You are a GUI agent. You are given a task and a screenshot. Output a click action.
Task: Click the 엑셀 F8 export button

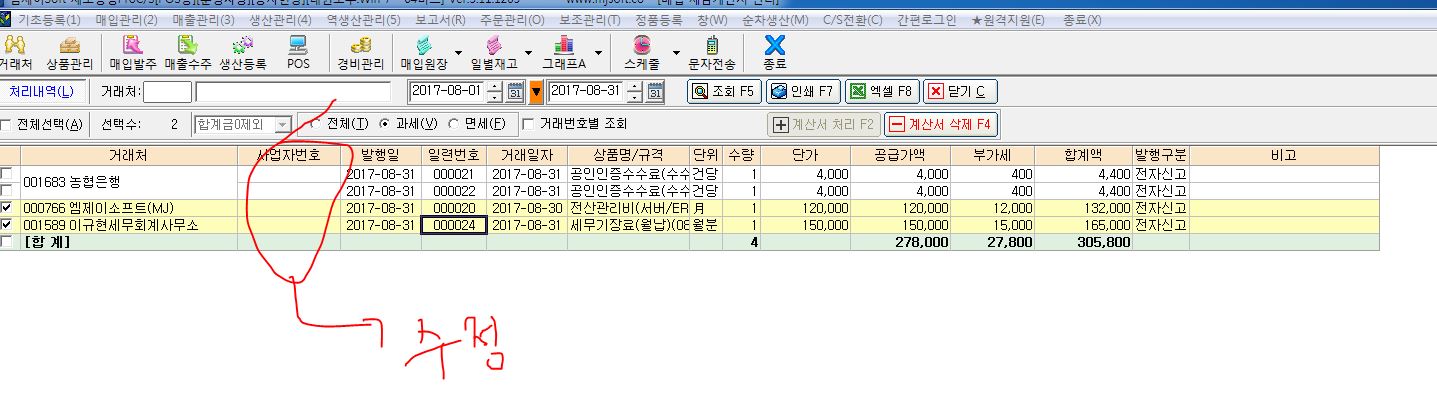881,92
